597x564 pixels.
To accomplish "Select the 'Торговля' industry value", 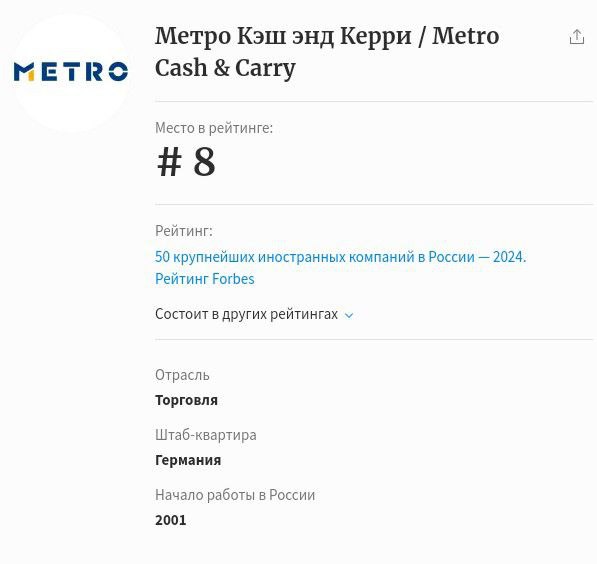I will tap(186, 400).
